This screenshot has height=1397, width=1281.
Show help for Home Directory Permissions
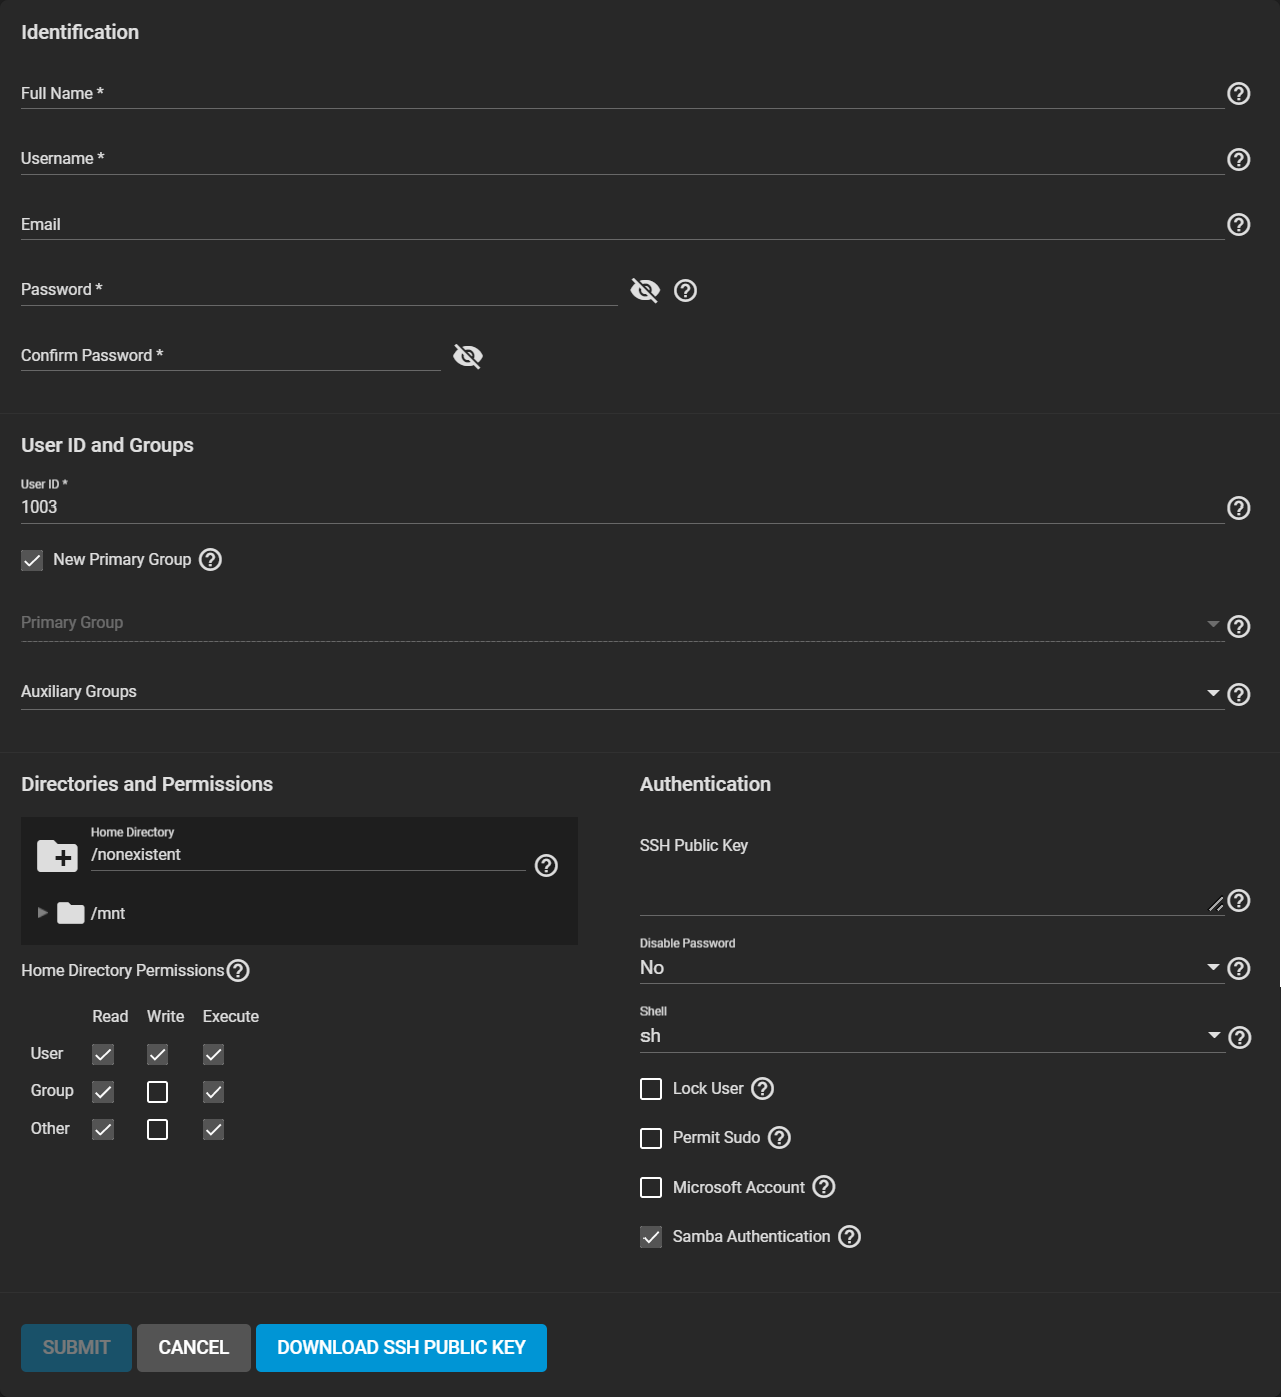tap(238, 971)
